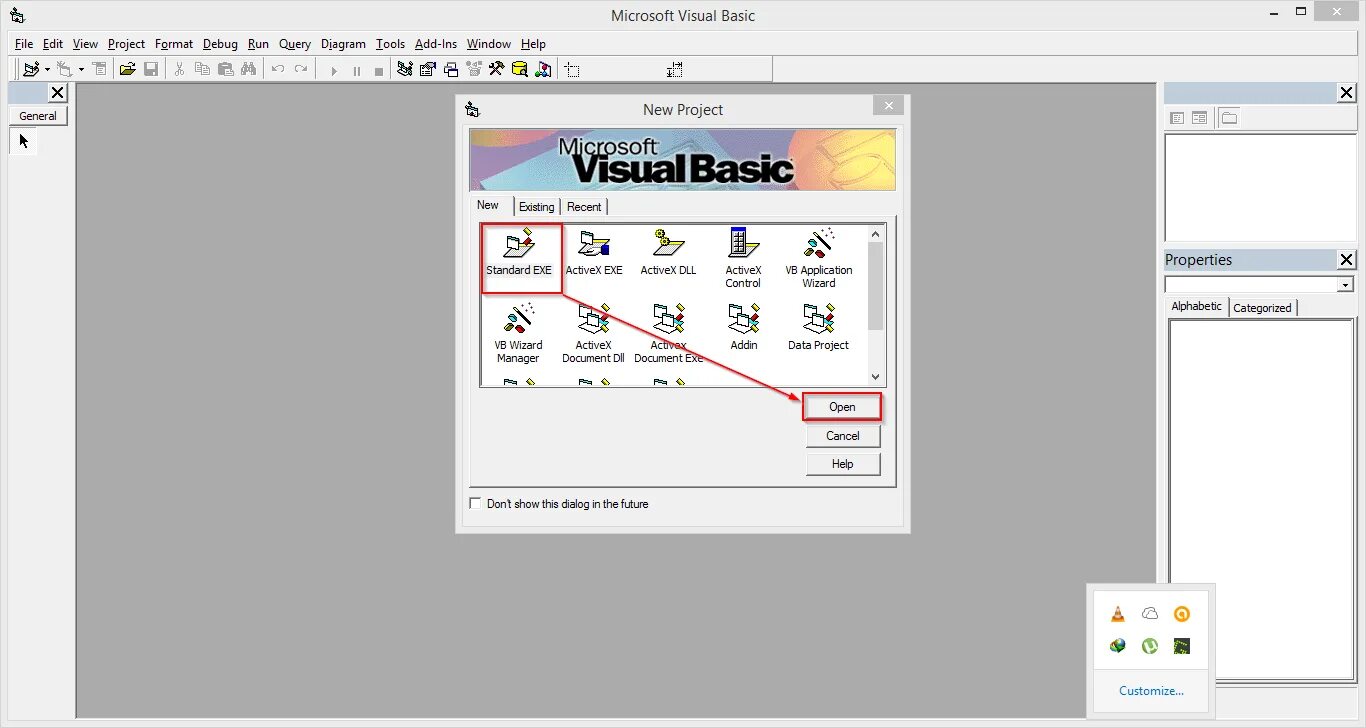This screenshot has width=1366, height=728.
Task: Click the Help button in New Project
Action: pyautogui.click(x=843, y=464)
